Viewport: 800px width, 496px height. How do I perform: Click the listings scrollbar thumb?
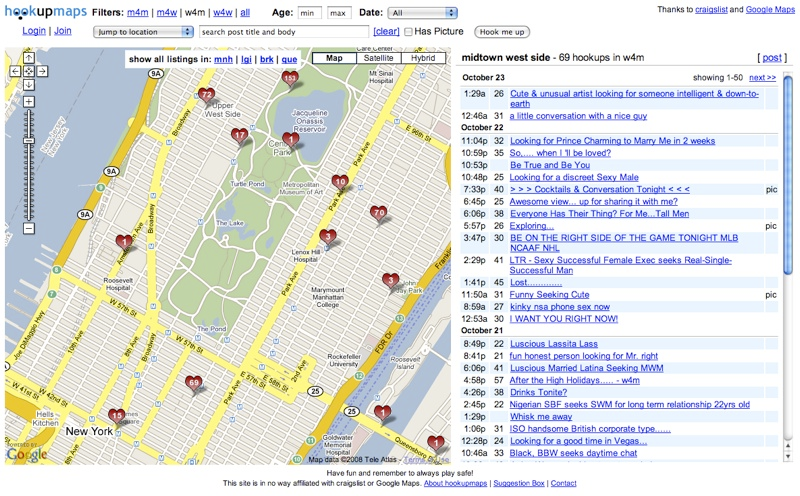[x=788, y=176]
